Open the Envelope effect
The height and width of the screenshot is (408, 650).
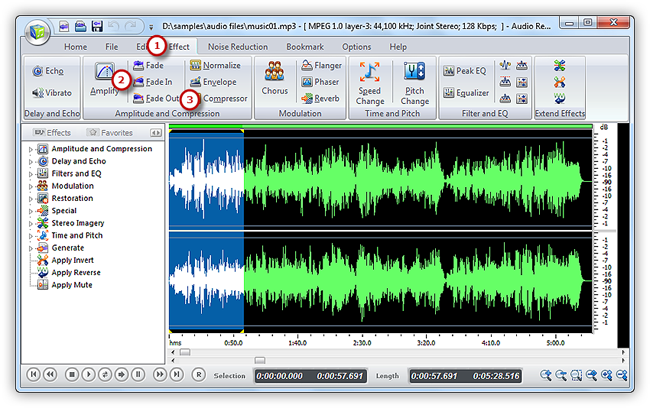click(x=213, y=82)
